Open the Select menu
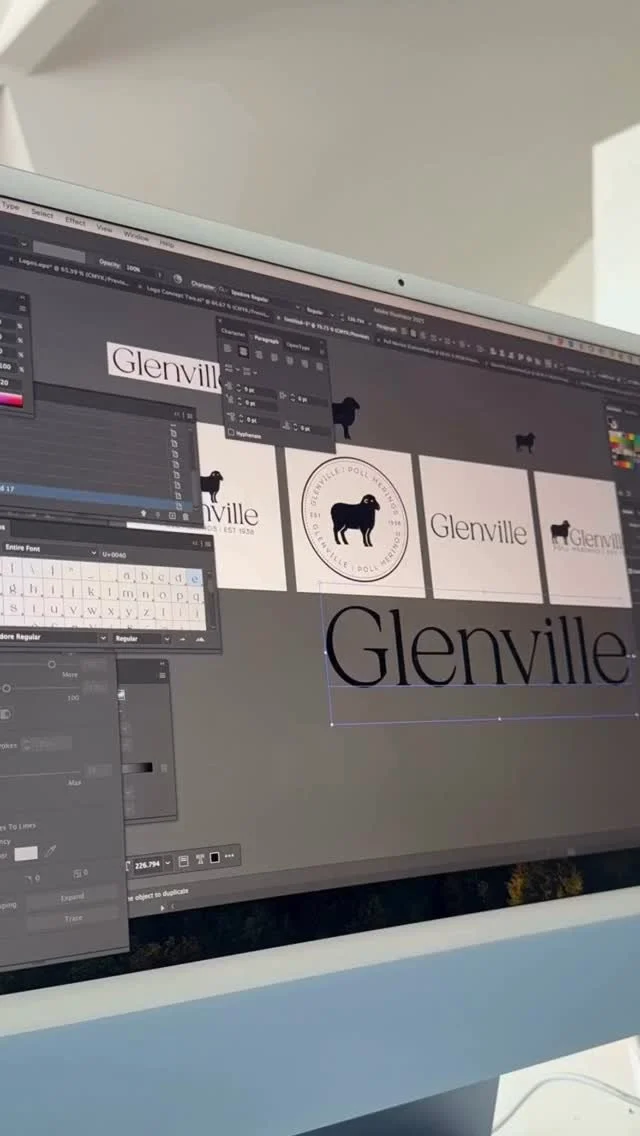 (x=42, y=214)
